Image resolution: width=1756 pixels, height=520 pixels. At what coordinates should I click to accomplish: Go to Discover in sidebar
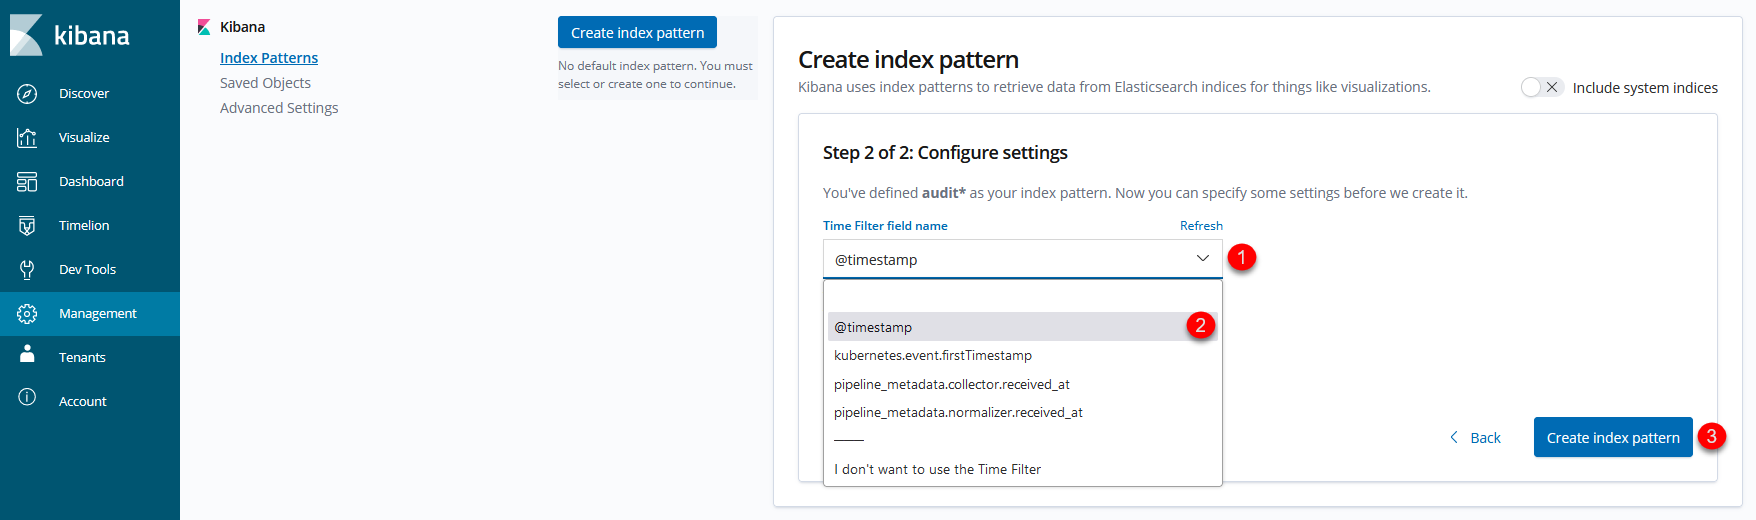[x=84, y=93]
